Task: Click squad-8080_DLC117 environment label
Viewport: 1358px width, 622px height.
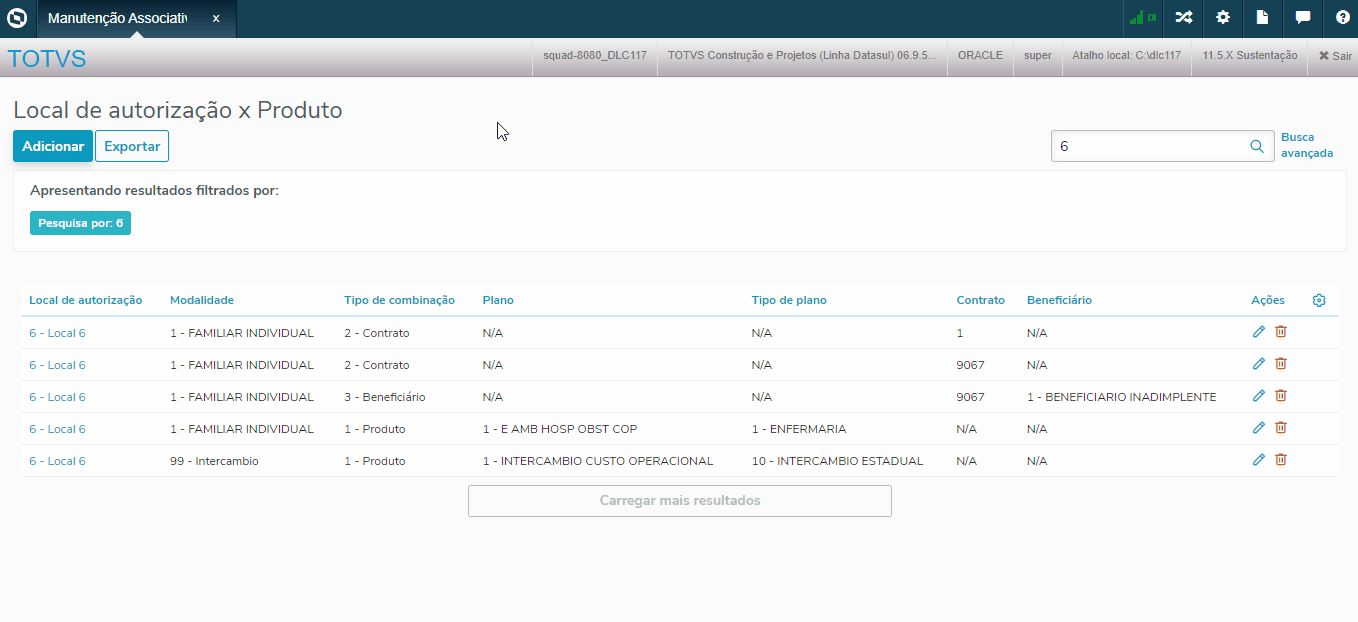Action: click(x=594, y=56)
